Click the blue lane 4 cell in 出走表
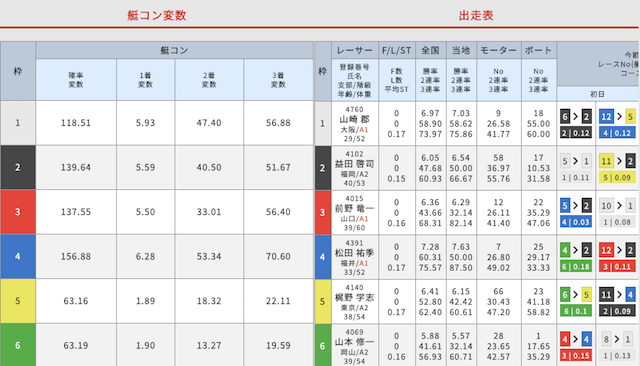This screenshot has width=640, height=366. 322,257
